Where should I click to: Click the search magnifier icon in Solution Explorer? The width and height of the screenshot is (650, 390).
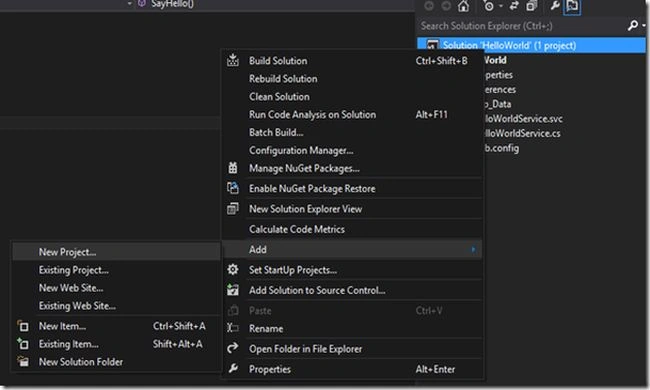click(x=633, y=26)
